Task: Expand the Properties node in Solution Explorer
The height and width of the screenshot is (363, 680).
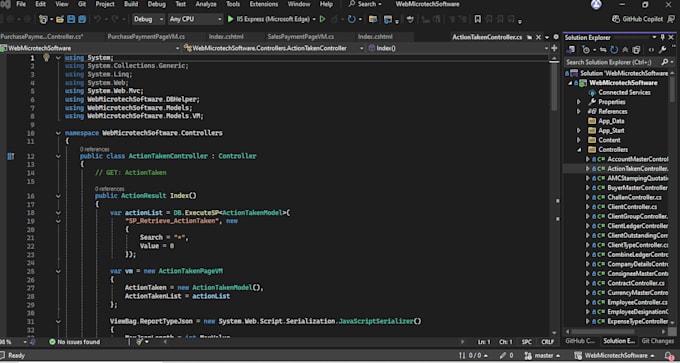Action: (x=579, y=102)
